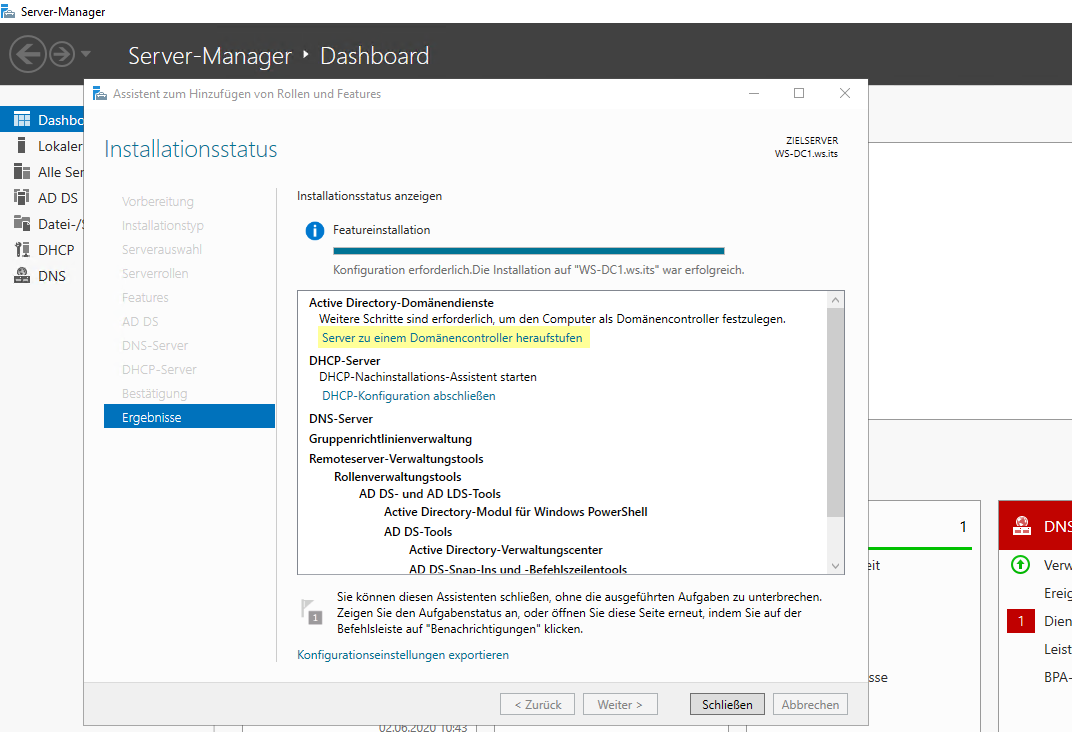
Task: Click Active Directory-Modul für Windows PowerShell entry
Action: coord(515,512)
